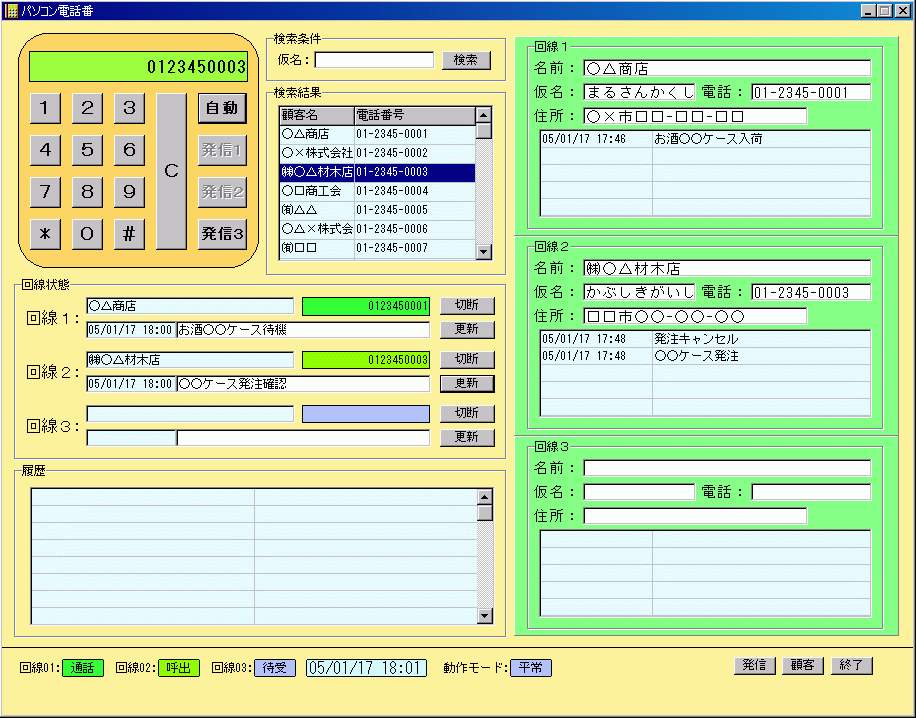Click the 発信2 button
The height and width of the screenshot is (718, 916).
222,192
